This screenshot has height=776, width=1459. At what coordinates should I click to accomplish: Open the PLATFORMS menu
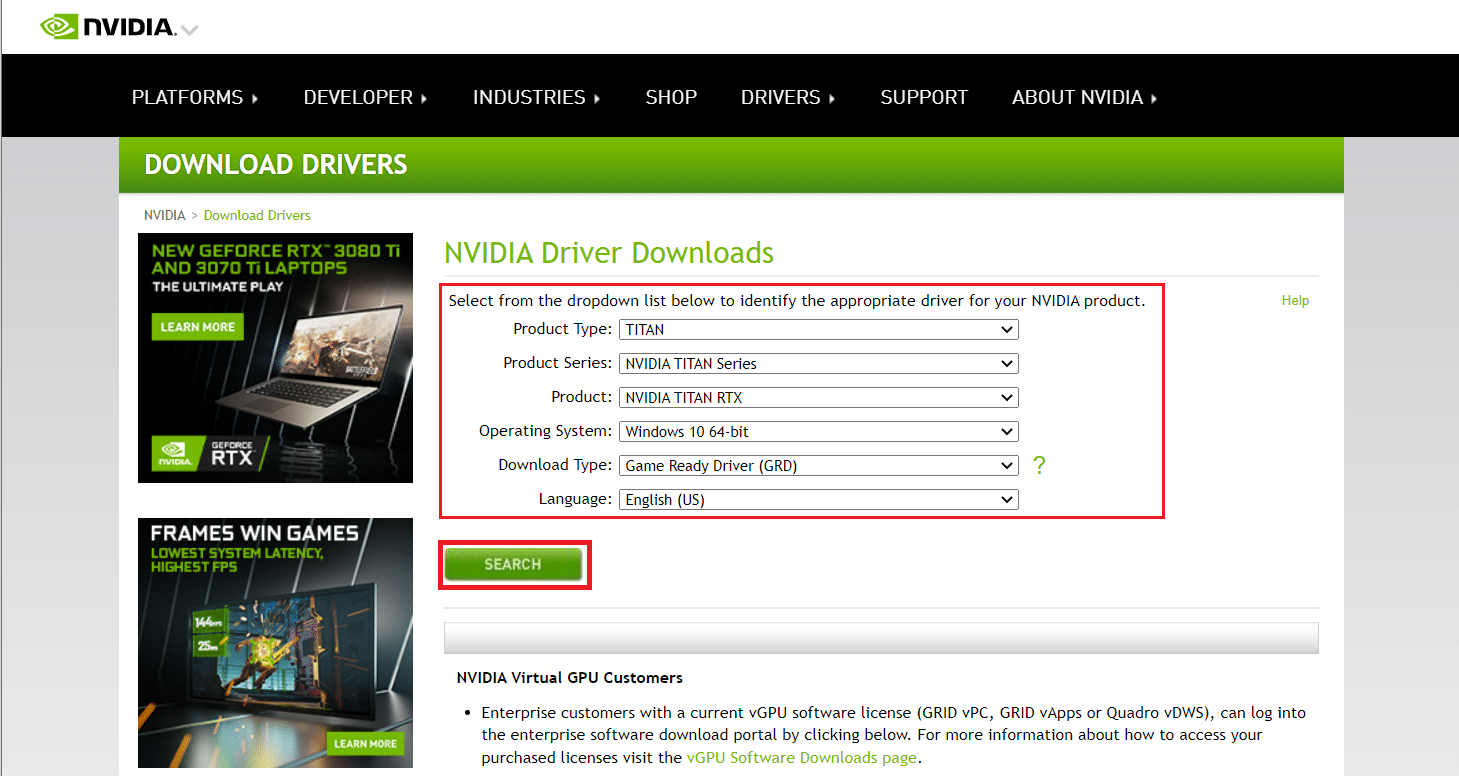tap(195, 97)
